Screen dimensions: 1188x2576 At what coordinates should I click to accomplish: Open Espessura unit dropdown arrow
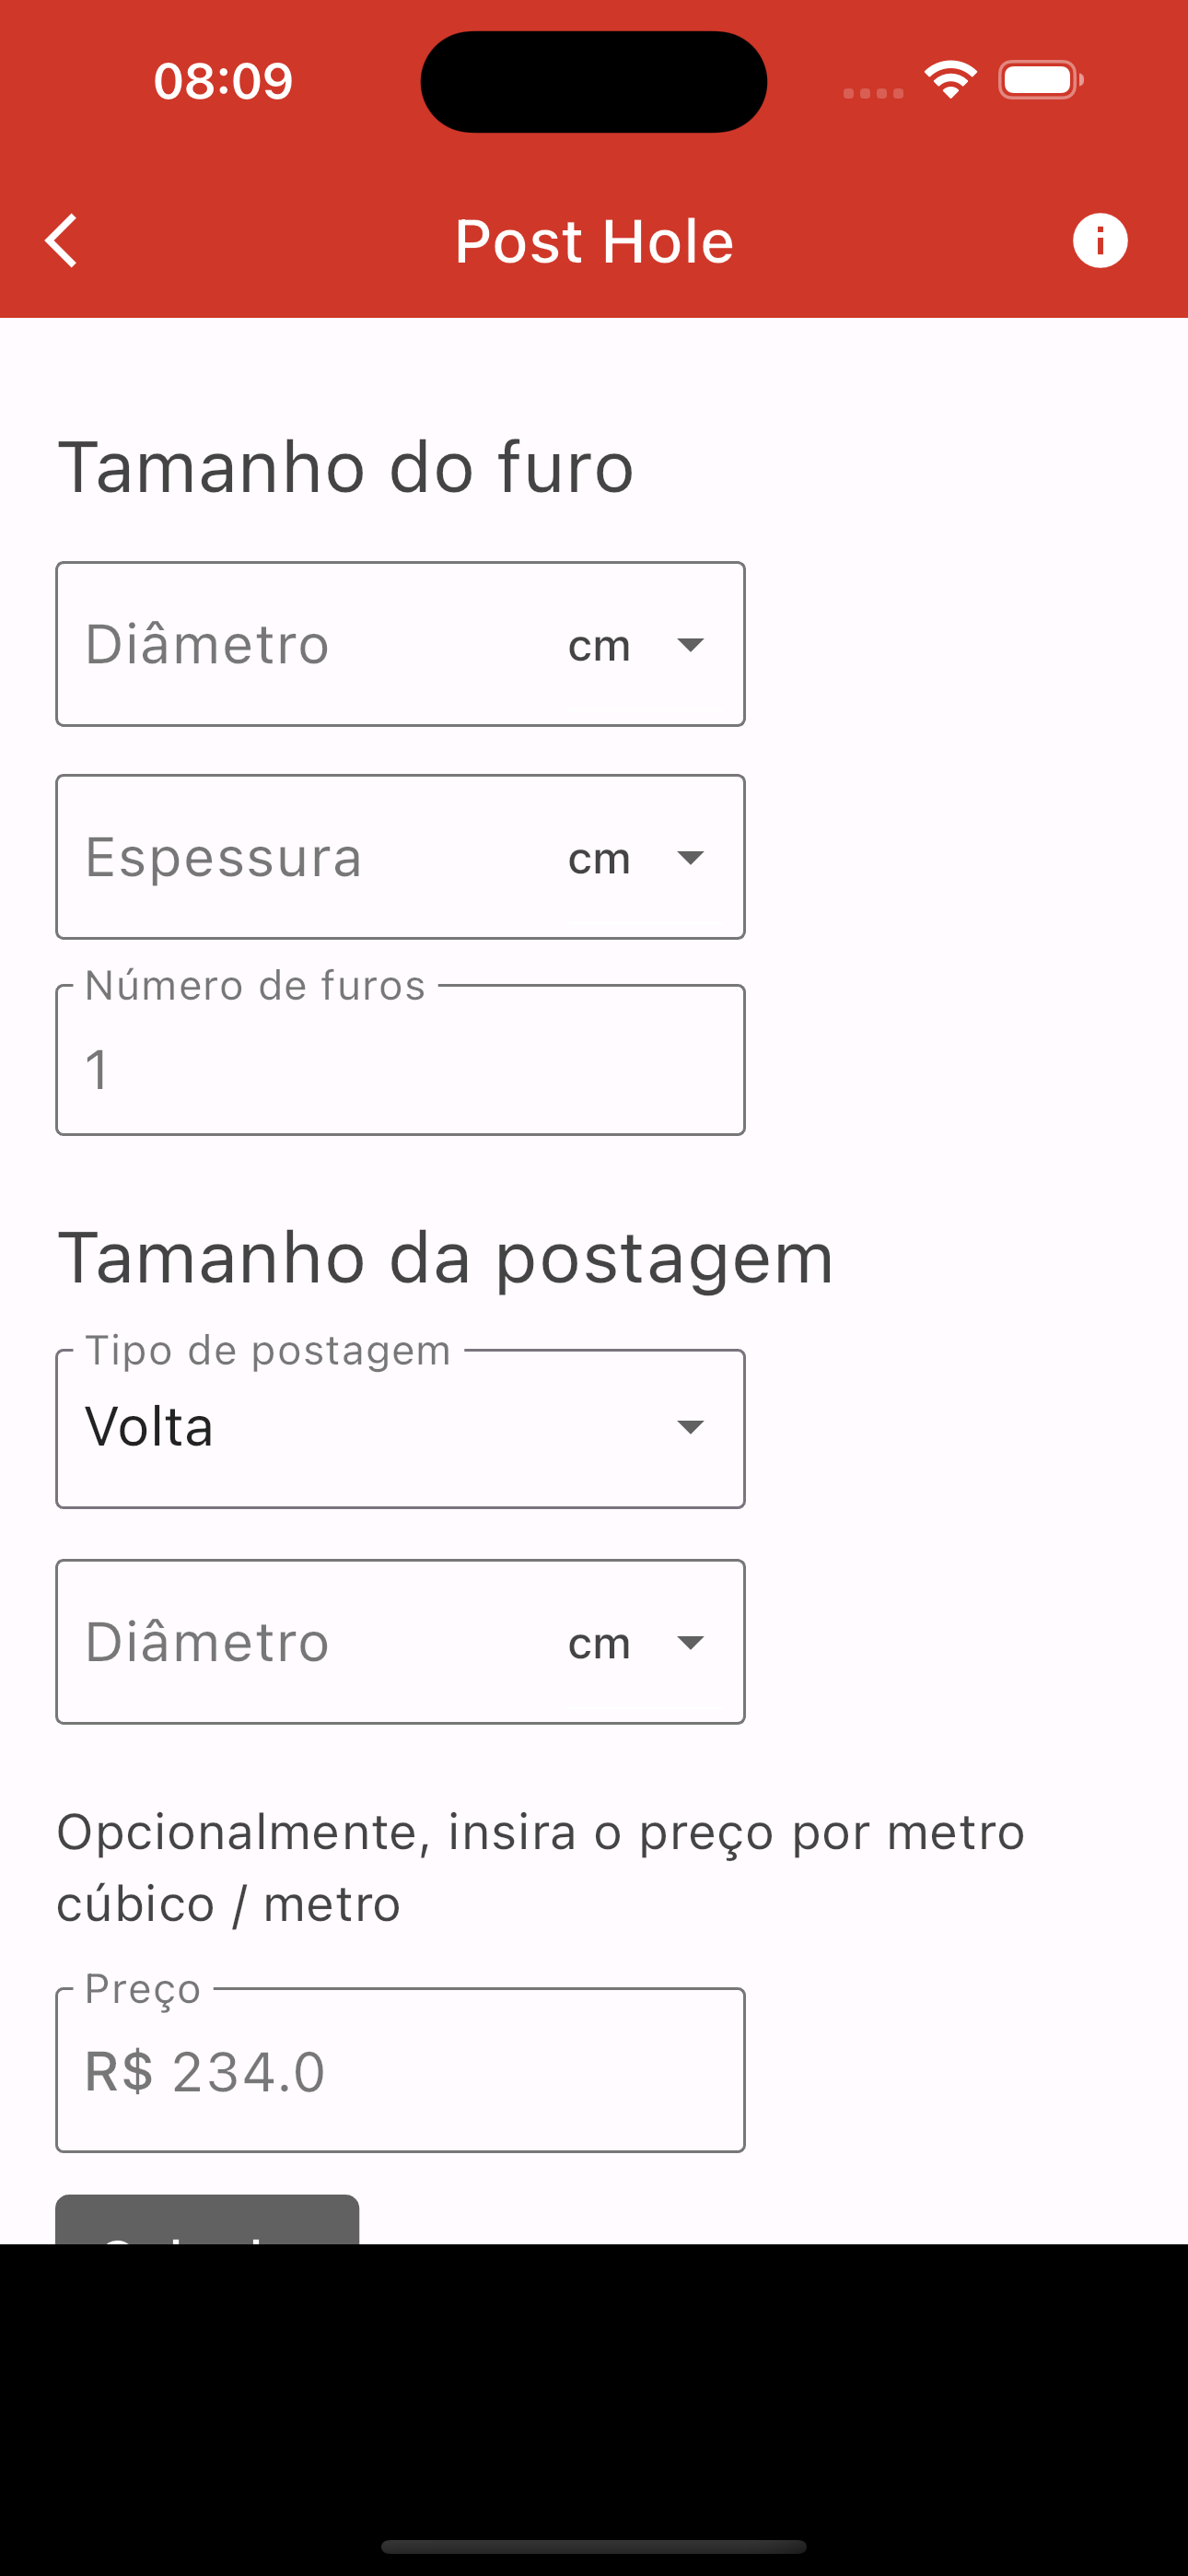coord(690,857)
